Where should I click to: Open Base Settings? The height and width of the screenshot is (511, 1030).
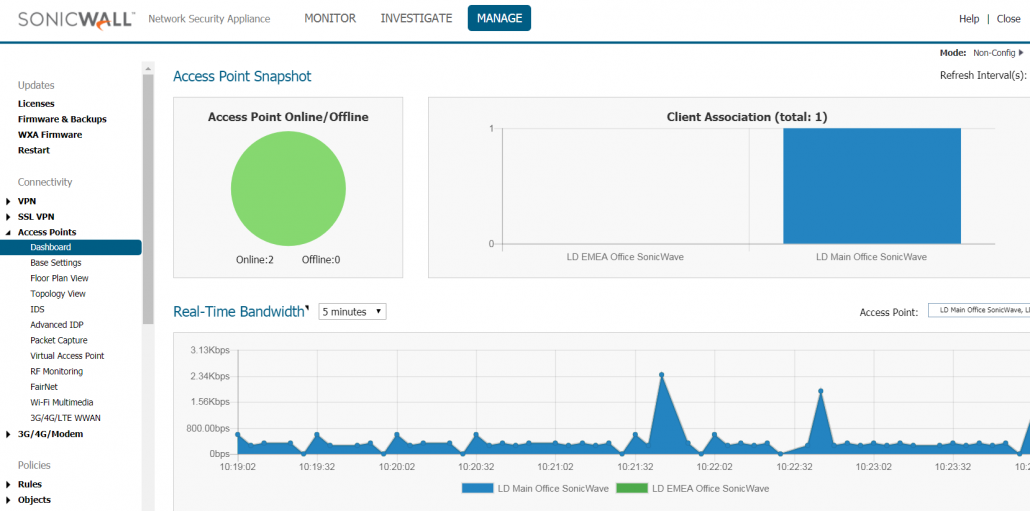click(x=56, y=263)
